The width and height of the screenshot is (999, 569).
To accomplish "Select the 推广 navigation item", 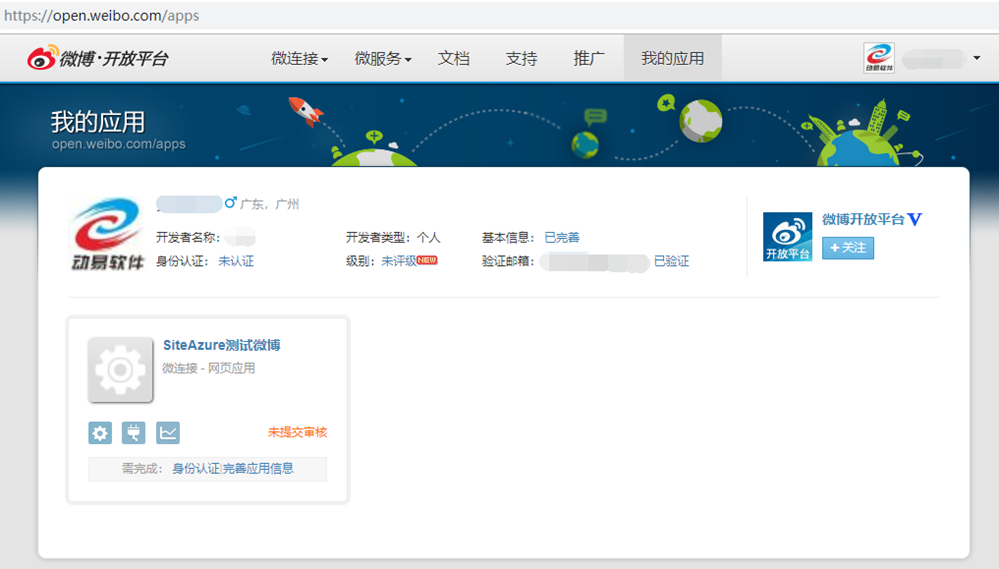I will point(589,58).
